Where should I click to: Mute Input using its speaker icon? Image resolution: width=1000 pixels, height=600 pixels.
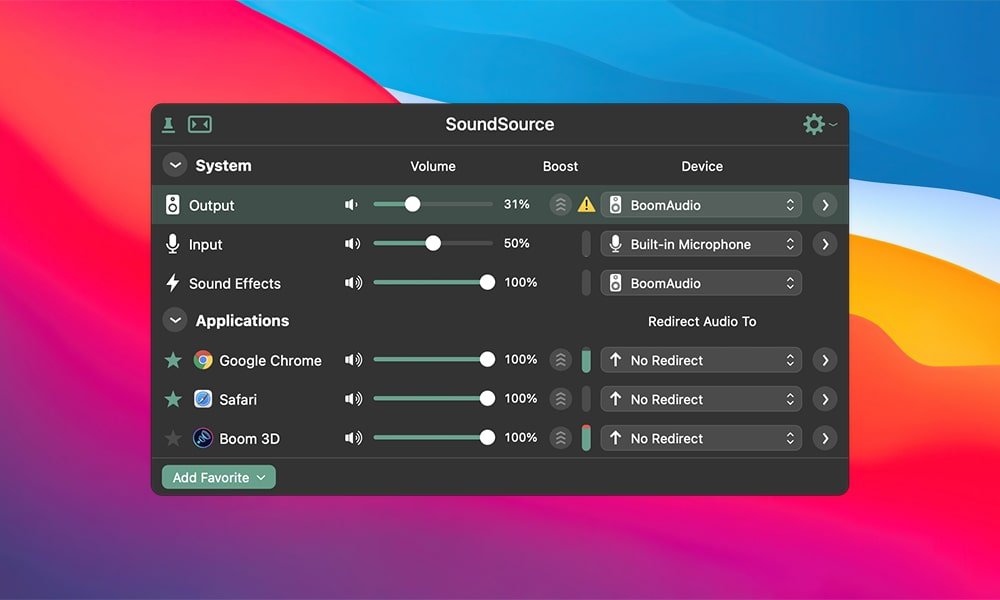tap(352, 243)
